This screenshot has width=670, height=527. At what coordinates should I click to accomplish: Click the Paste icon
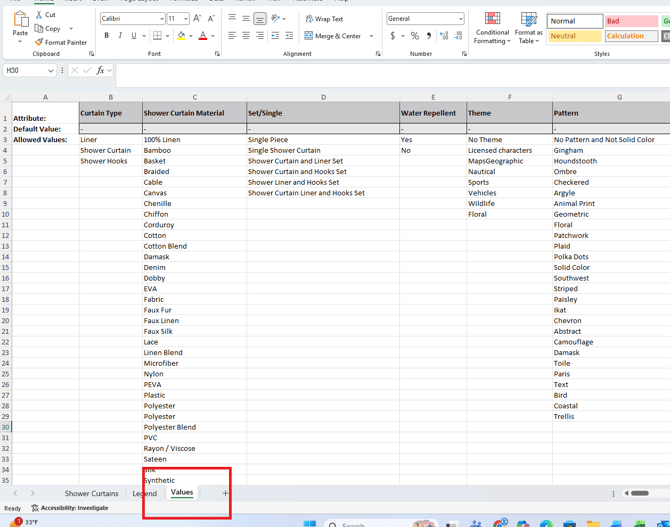(x=20, y=22)
